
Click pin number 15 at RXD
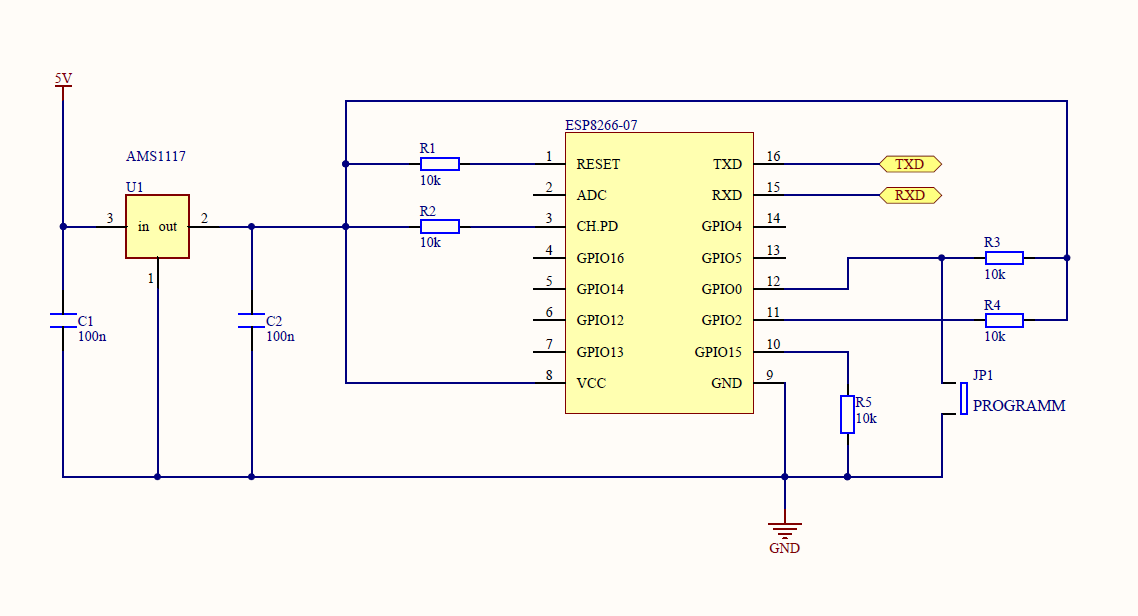(774, 187)
